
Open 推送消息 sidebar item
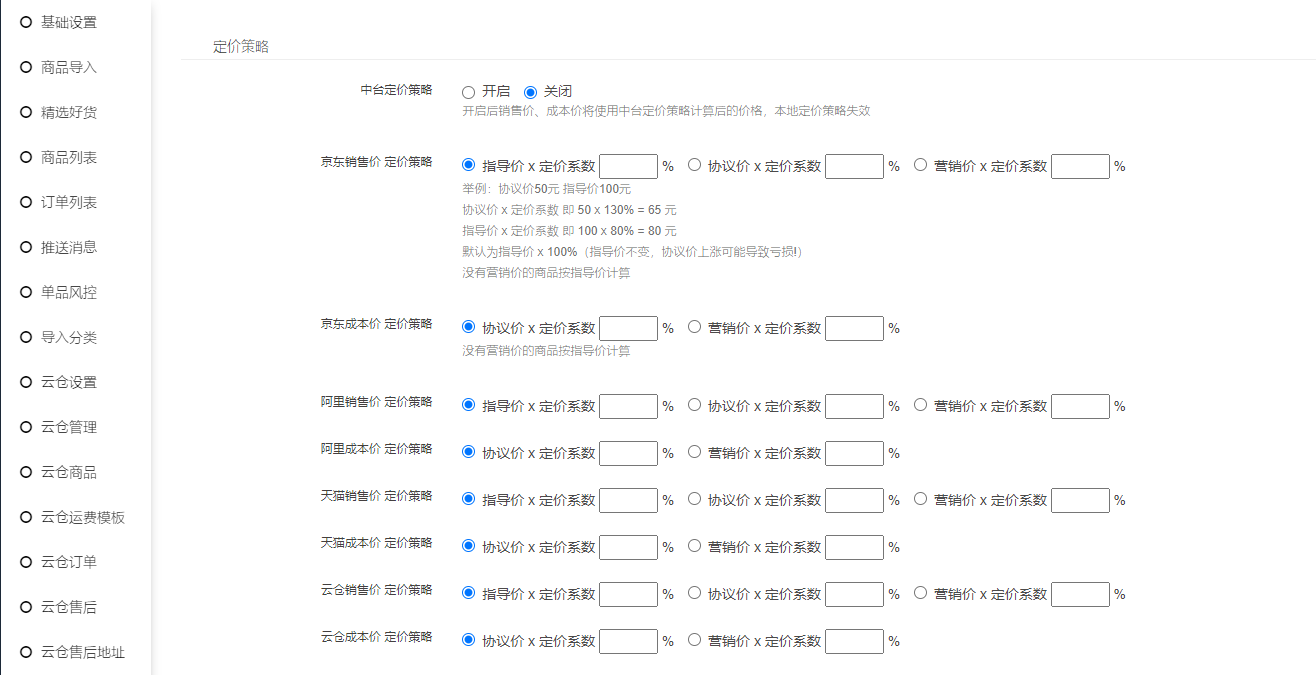69,247
